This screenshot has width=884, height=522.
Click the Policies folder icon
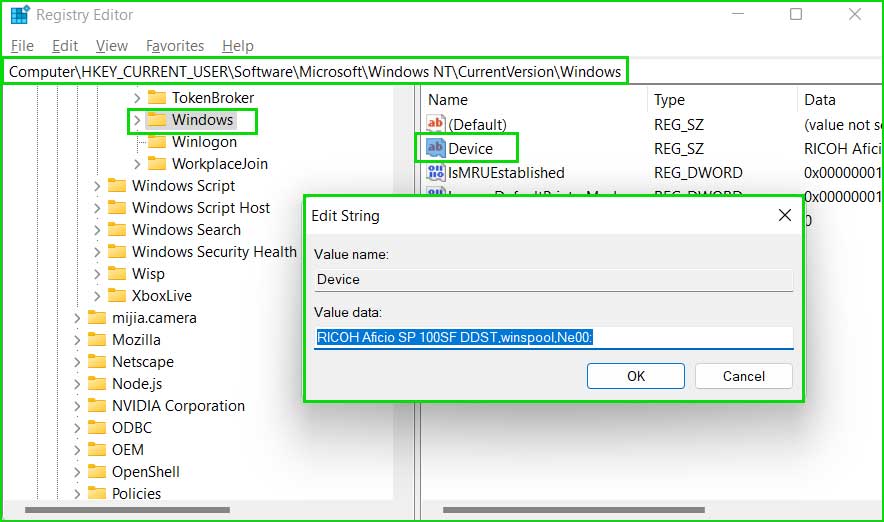click(x=97, y=493)
